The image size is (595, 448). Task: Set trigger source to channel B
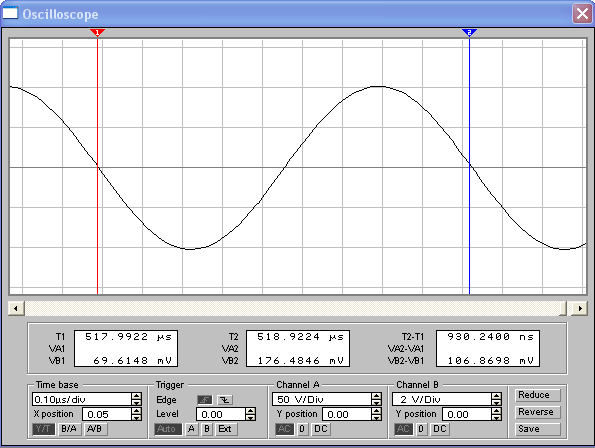coord(207,429)
